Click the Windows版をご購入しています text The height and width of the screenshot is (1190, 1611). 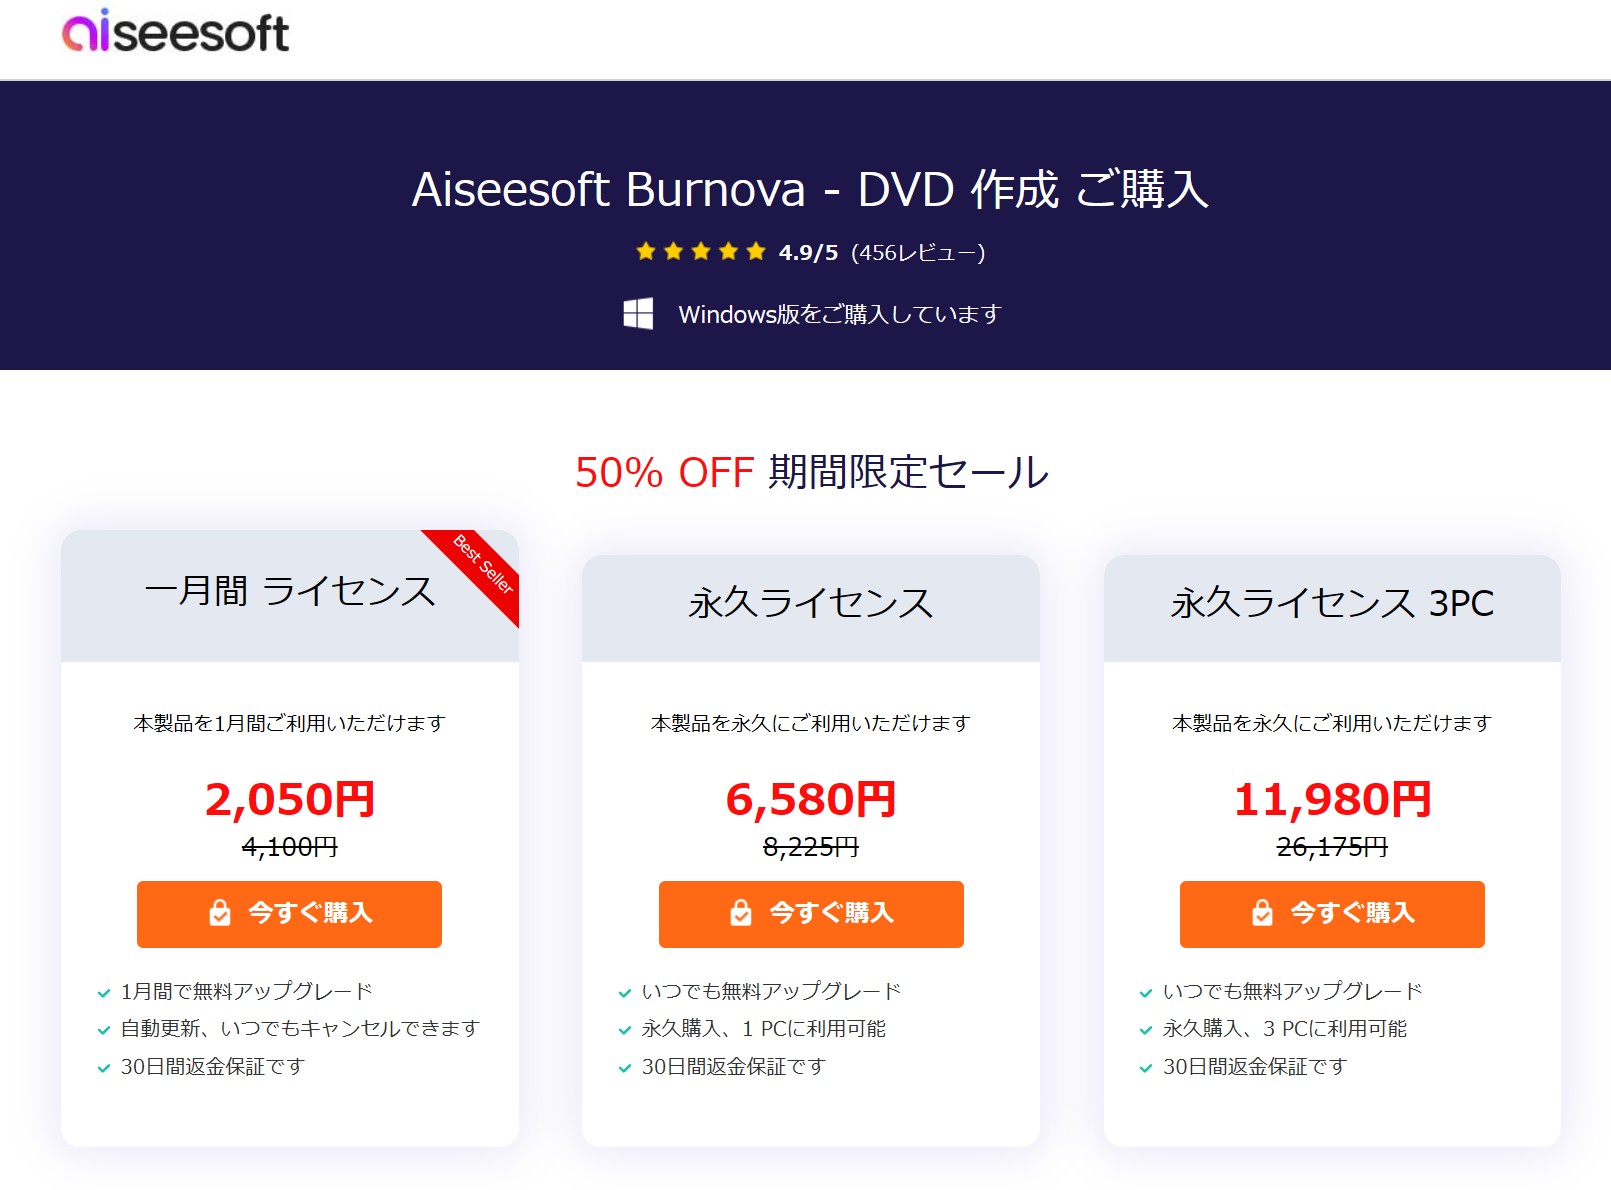(839, 315)
